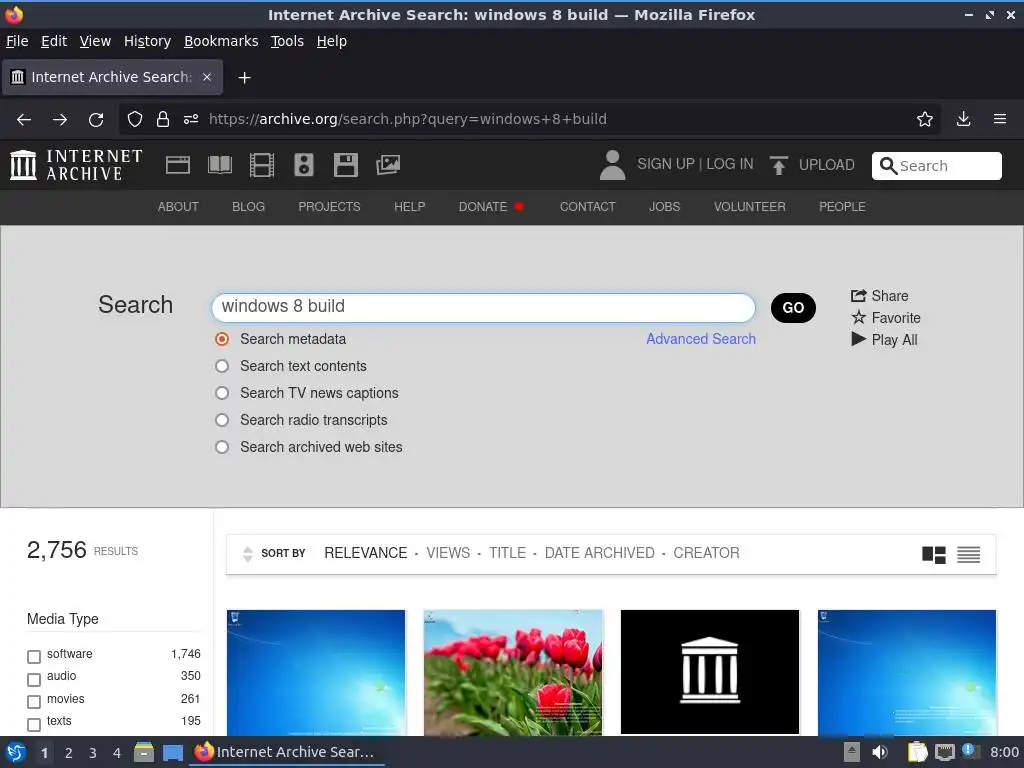Click the Internet Archive logo
The height and width of the screenshot is (768, 1024).
76,165
